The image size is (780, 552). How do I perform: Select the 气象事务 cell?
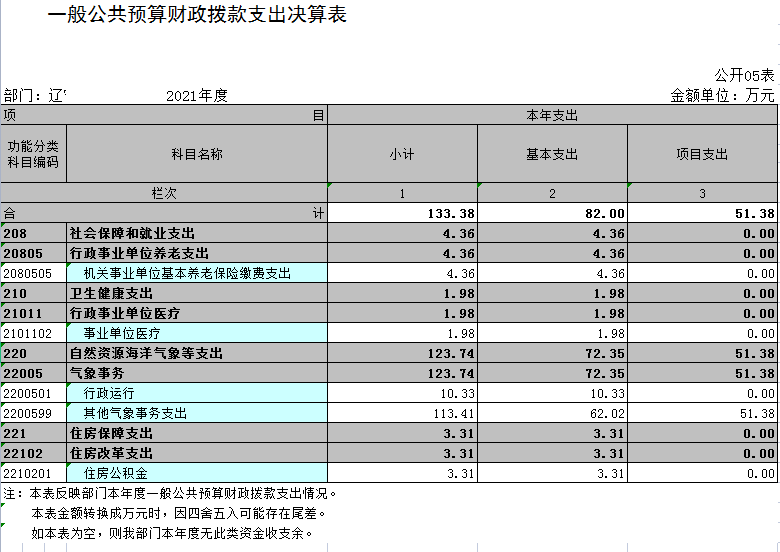click(x=197, y=373)
